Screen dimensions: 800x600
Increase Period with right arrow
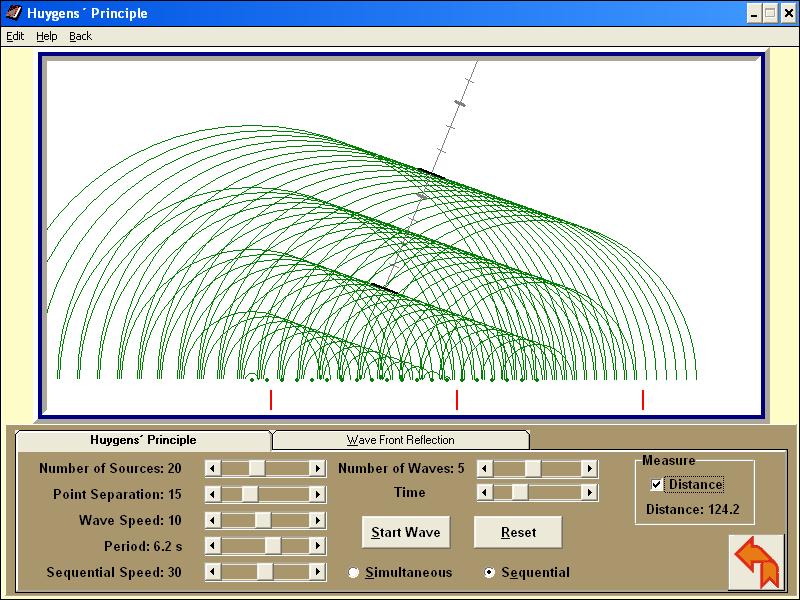pos(317,545)
